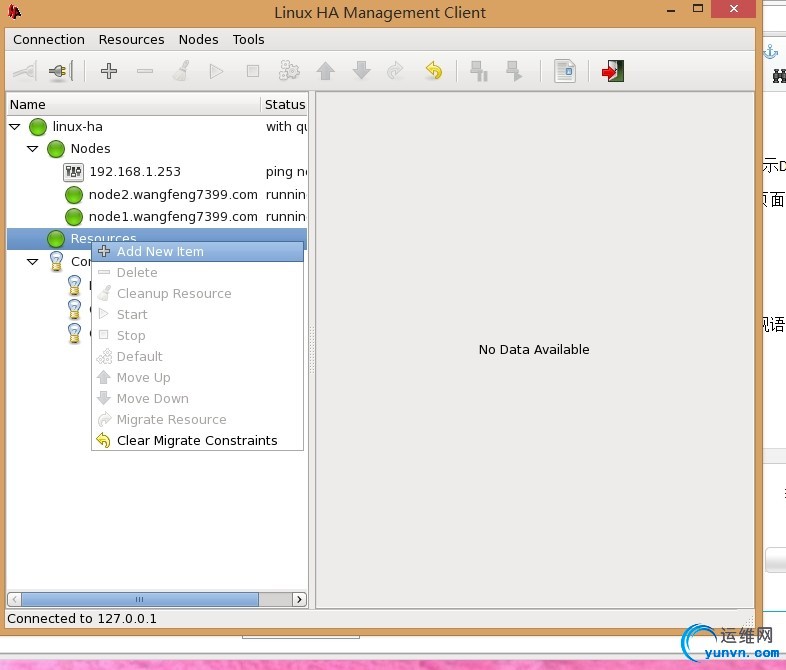Maximize the Linux HA Management Client

pyautogui.click(x=698, y=9)
